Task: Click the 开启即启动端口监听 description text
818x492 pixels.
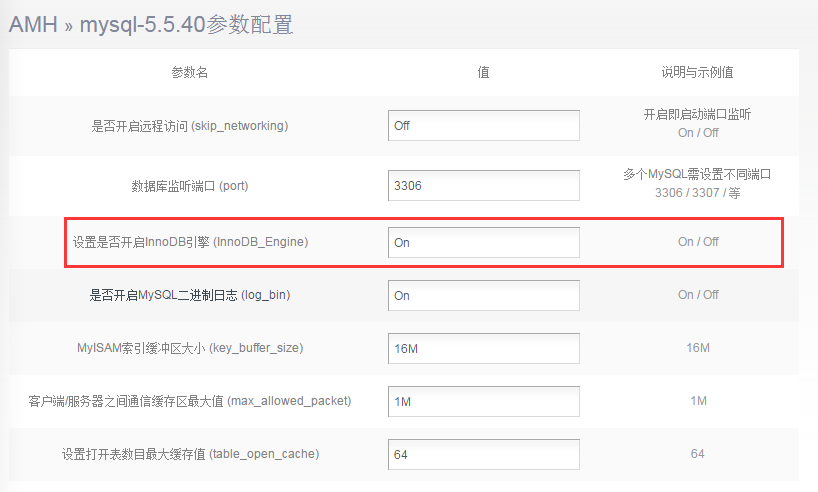Action: tap(697, 115)
